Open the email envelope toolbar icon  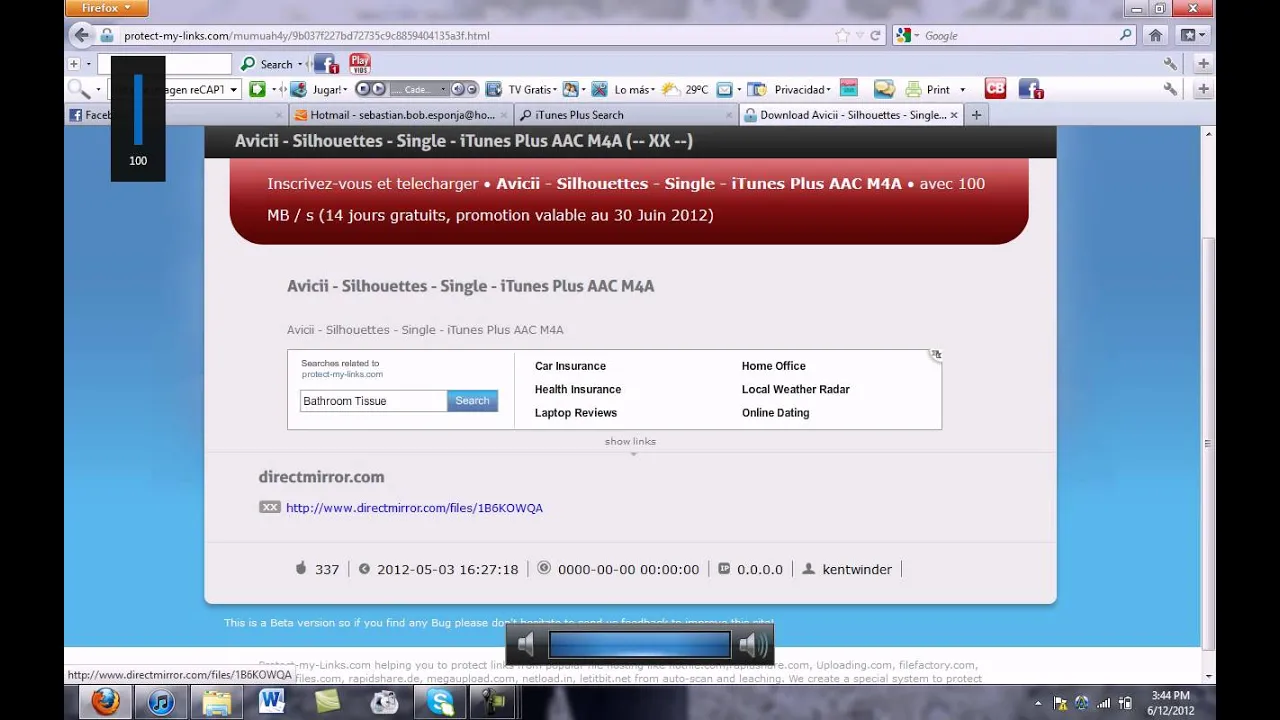(x=724, y=89)
